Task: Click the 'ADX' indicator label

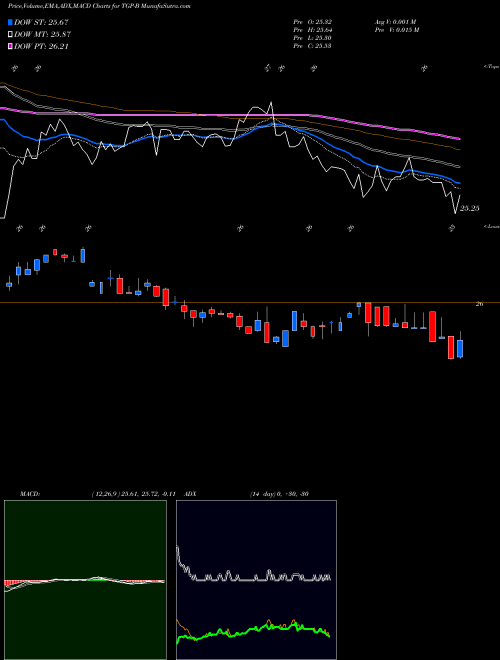Action: [x=191, y=494]
